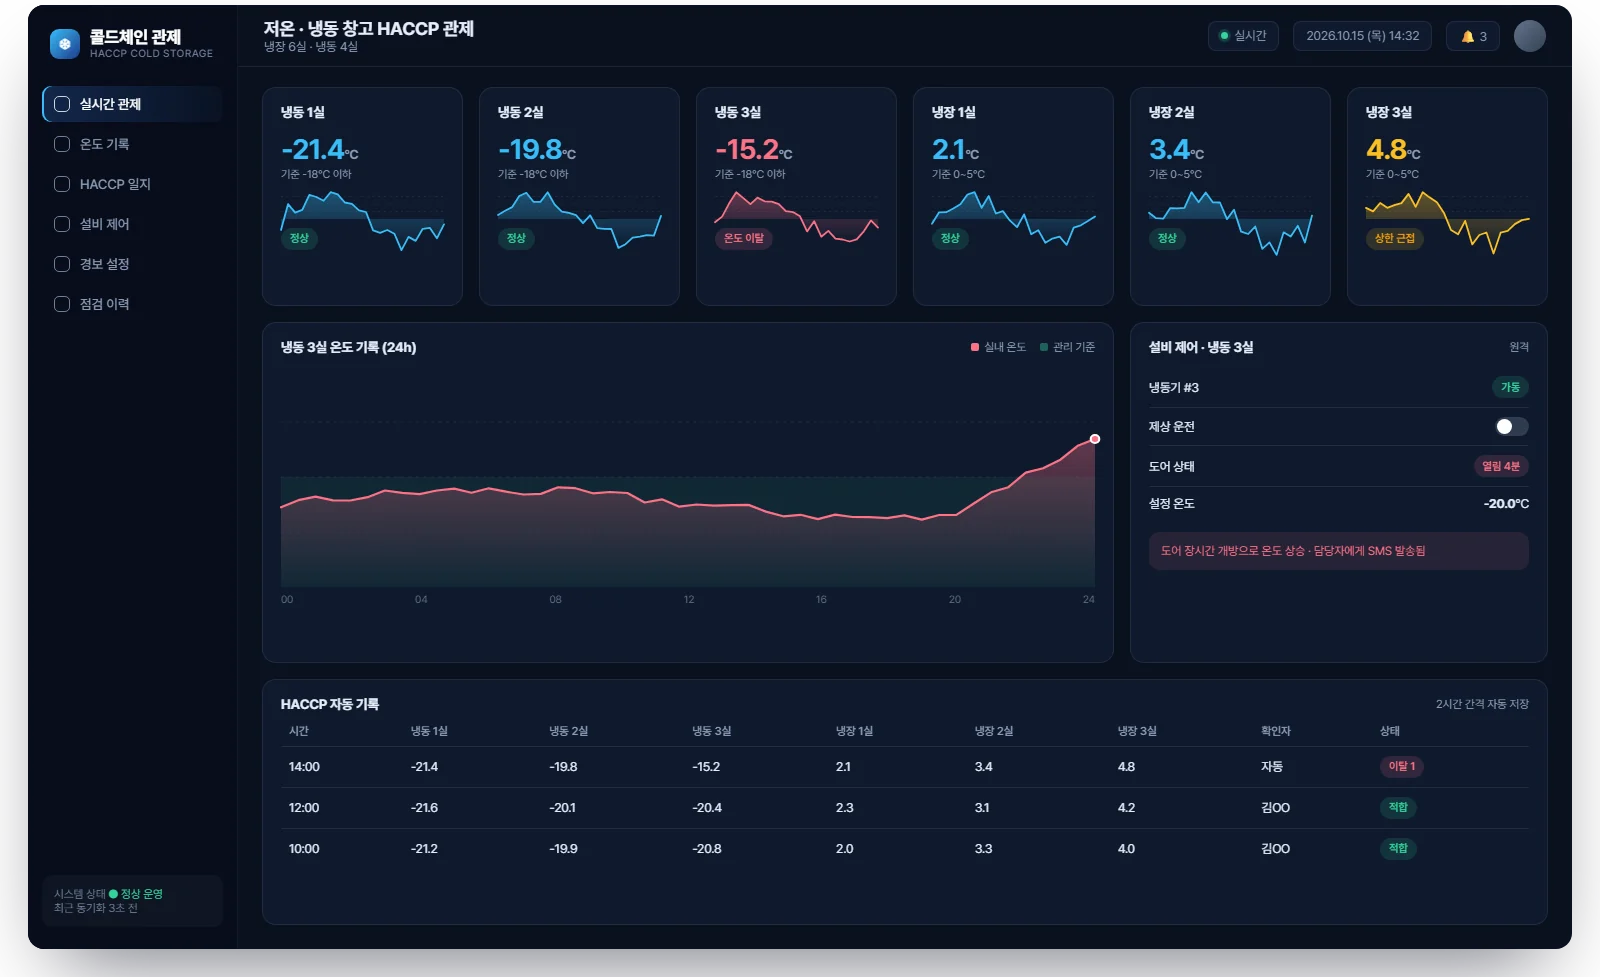Open notifications bell showing 3
The image size is (1600, 977).
[1473, 36]
